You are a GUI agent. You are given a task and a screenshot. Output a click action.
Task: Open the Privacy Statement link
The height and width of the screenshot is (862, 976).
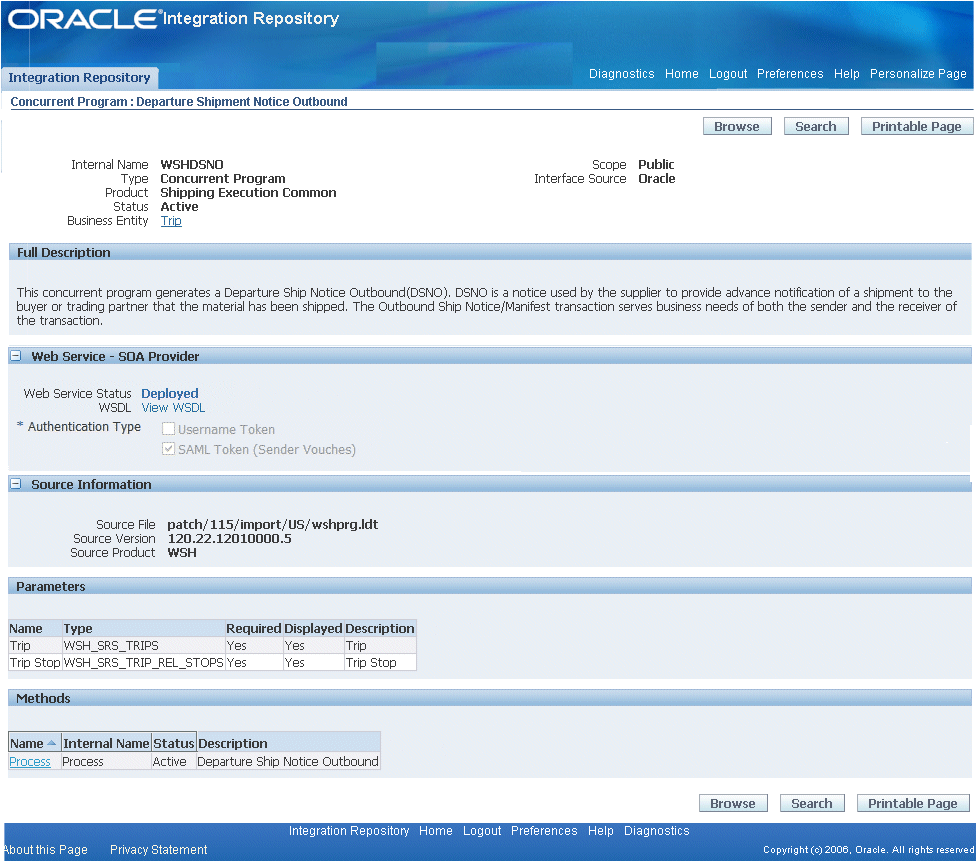tap(159, 850)
